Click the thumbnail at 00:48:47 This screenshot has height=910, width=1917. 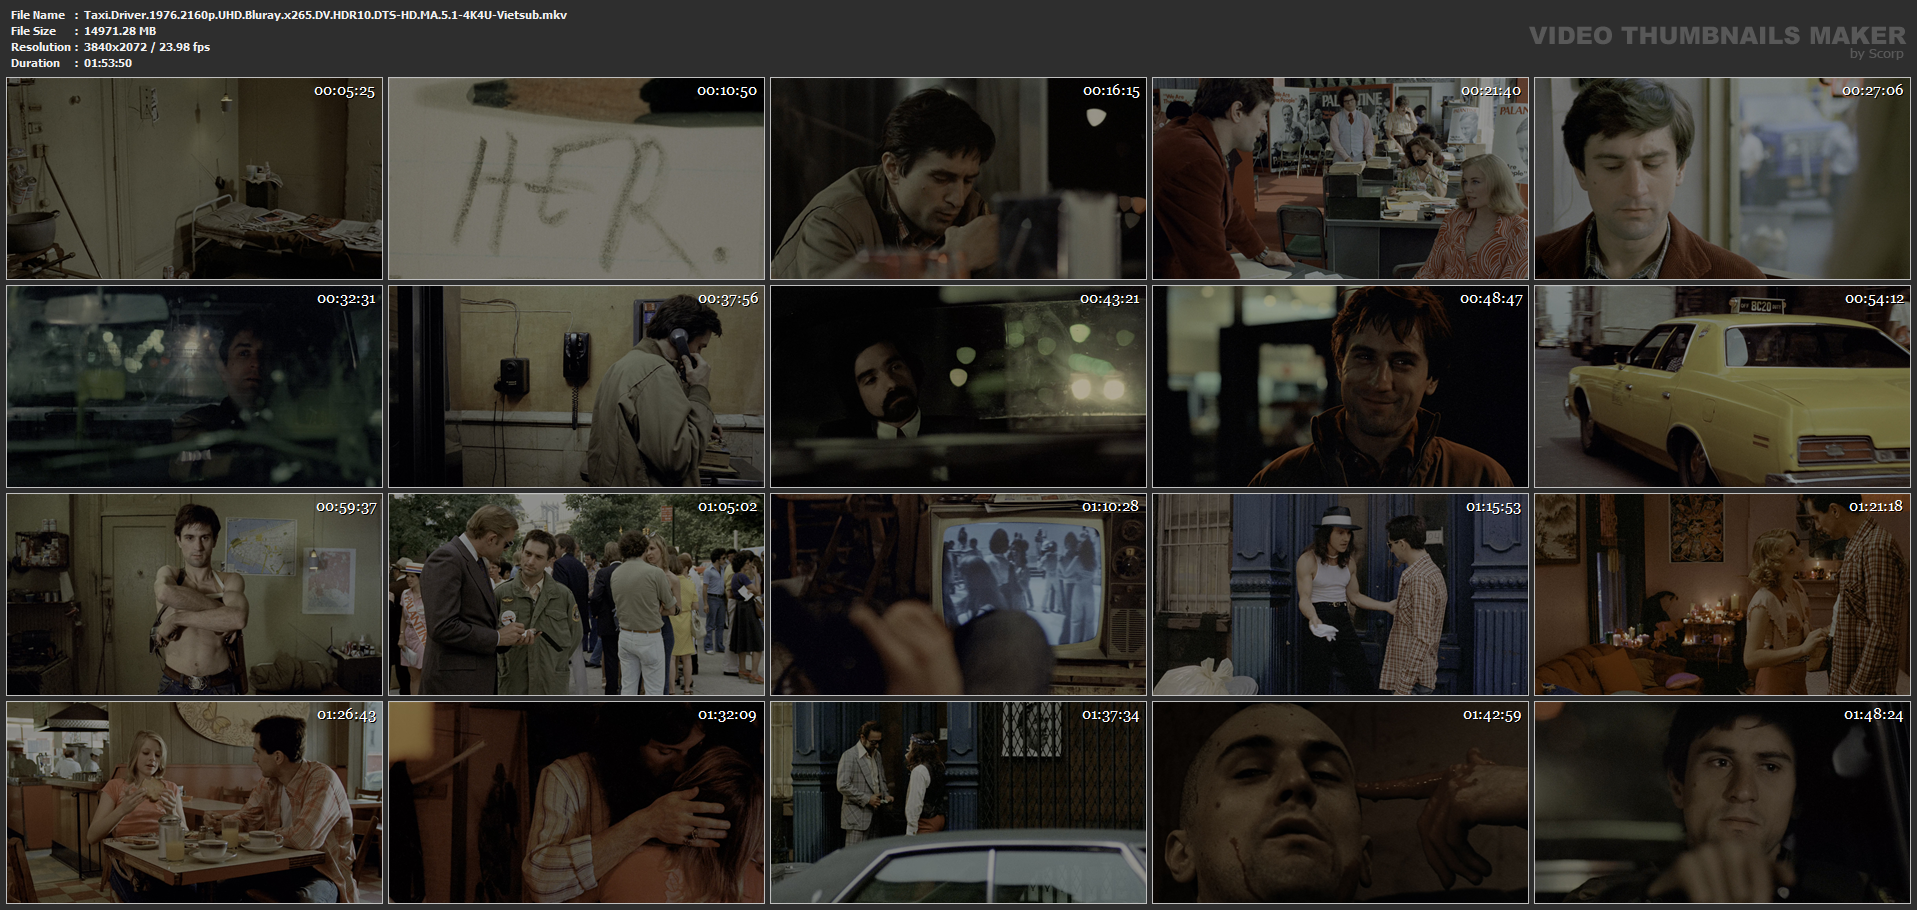(1341, 387)
